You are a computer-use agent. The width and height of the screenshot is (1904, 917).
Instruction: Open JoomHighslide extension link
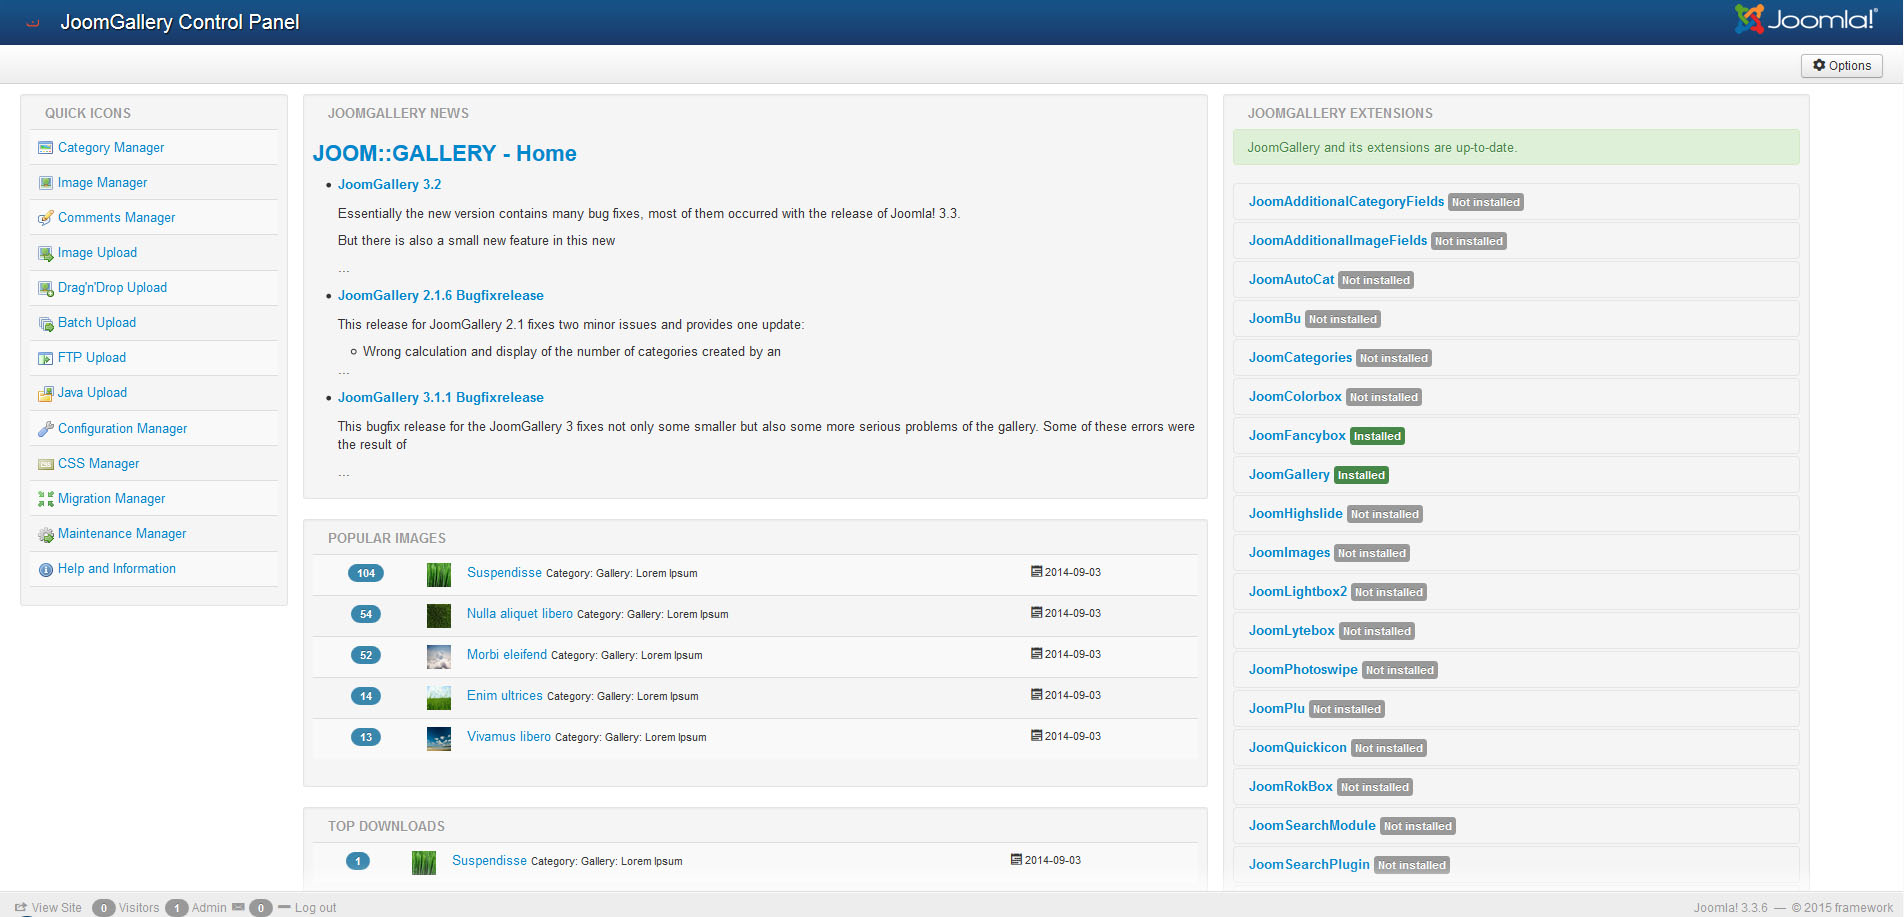(1295, 513)
